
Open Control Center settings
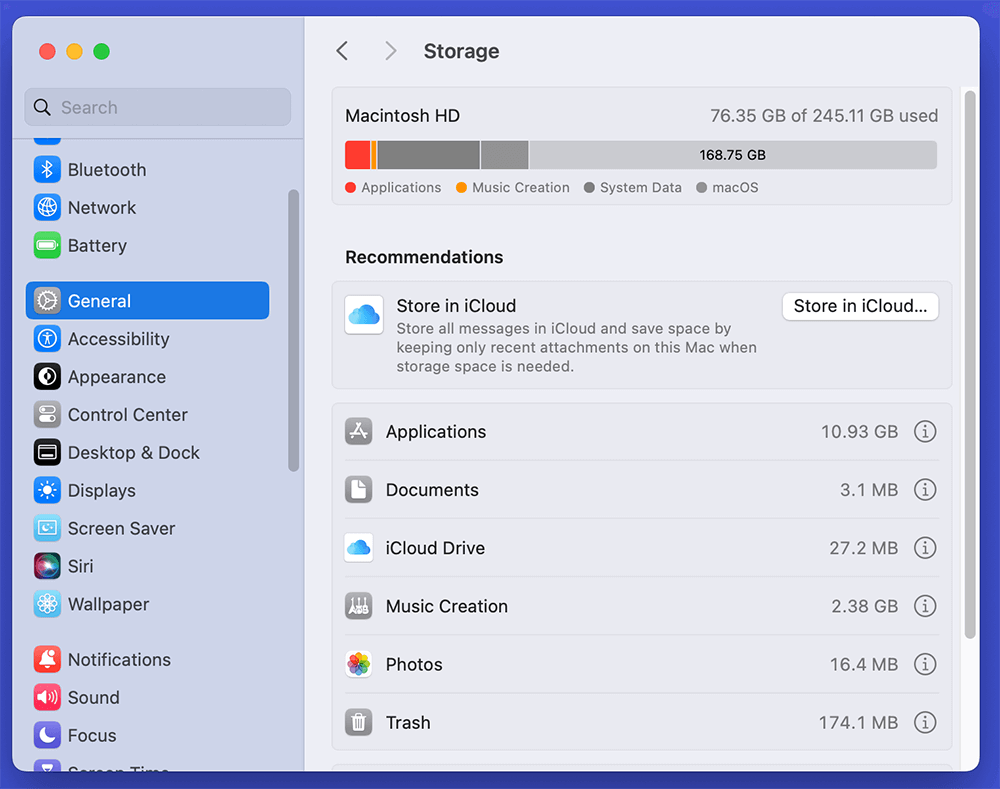[x=127, y=414]
